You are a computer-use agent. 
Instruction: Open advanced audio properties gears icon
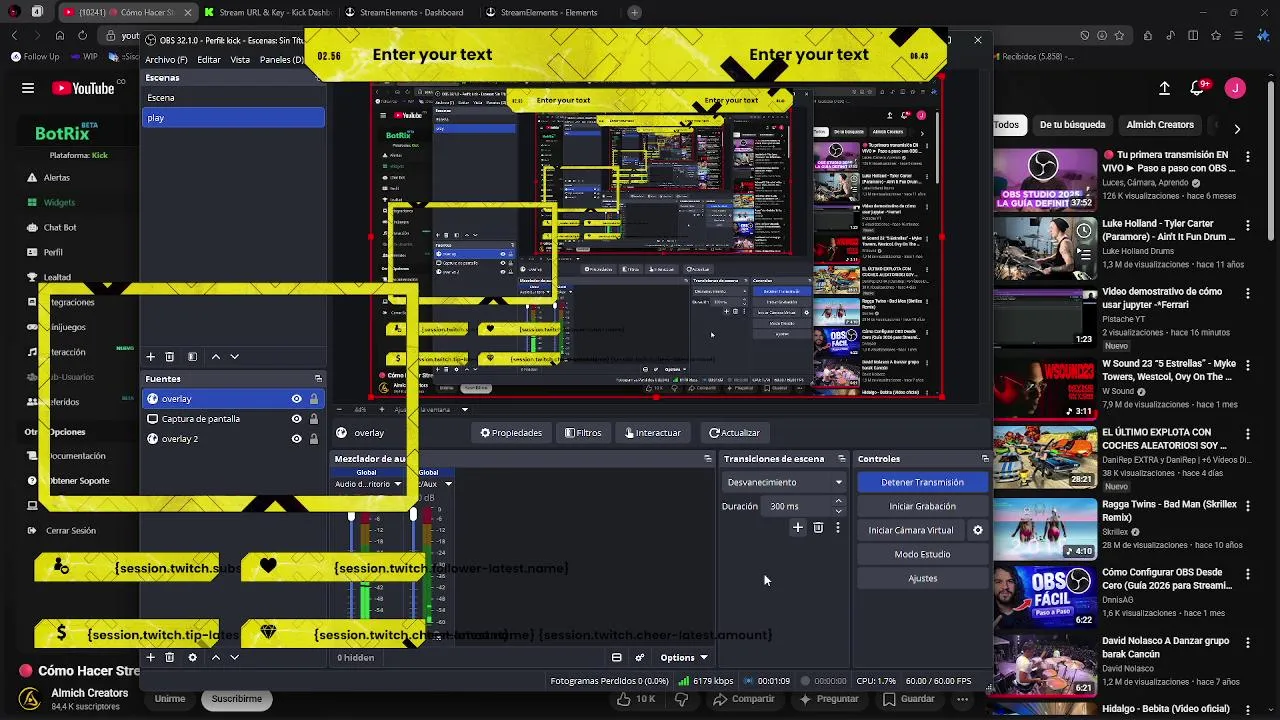[x=640, y=657]
